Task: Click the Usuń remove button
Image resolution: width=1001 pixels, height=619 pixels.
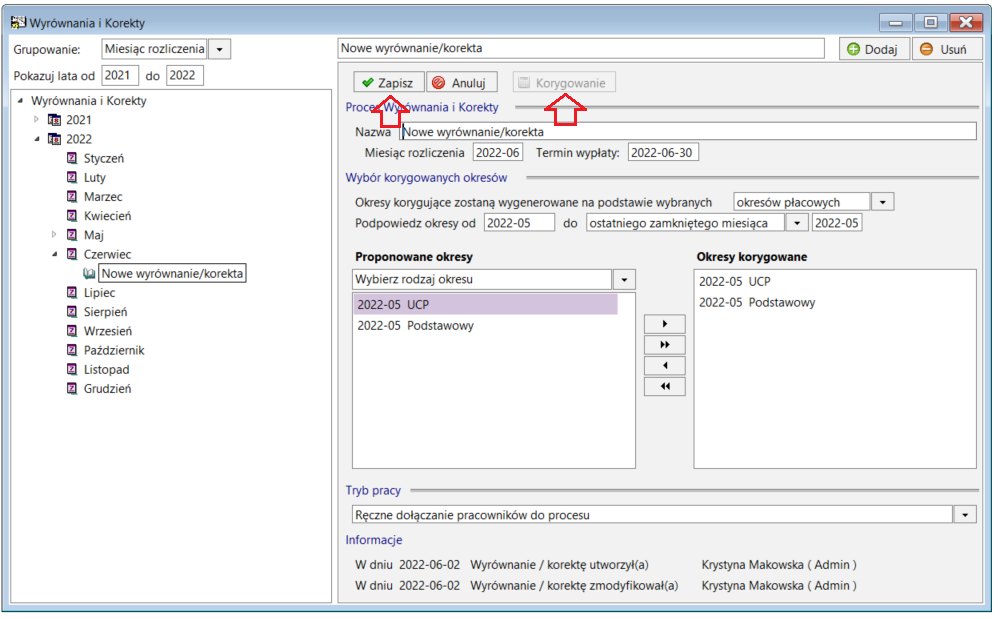Action: click(945, 49)
